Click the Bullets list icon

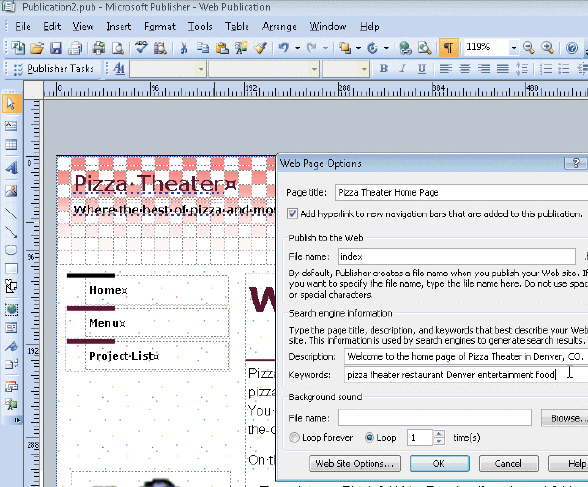(564, 69)
